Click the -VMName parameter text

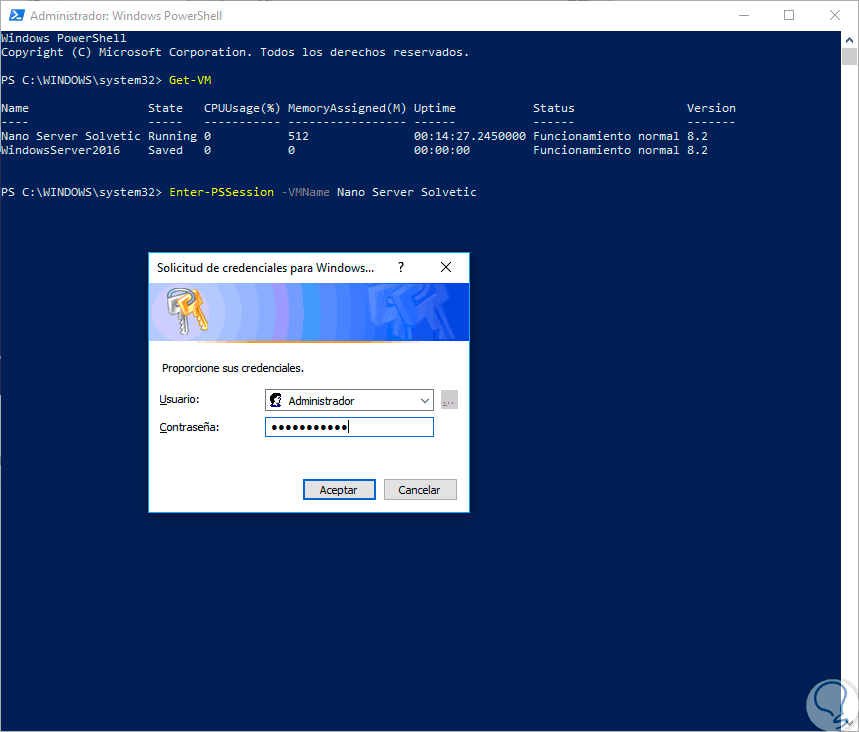pyautogui.click(x=305, y=192)
